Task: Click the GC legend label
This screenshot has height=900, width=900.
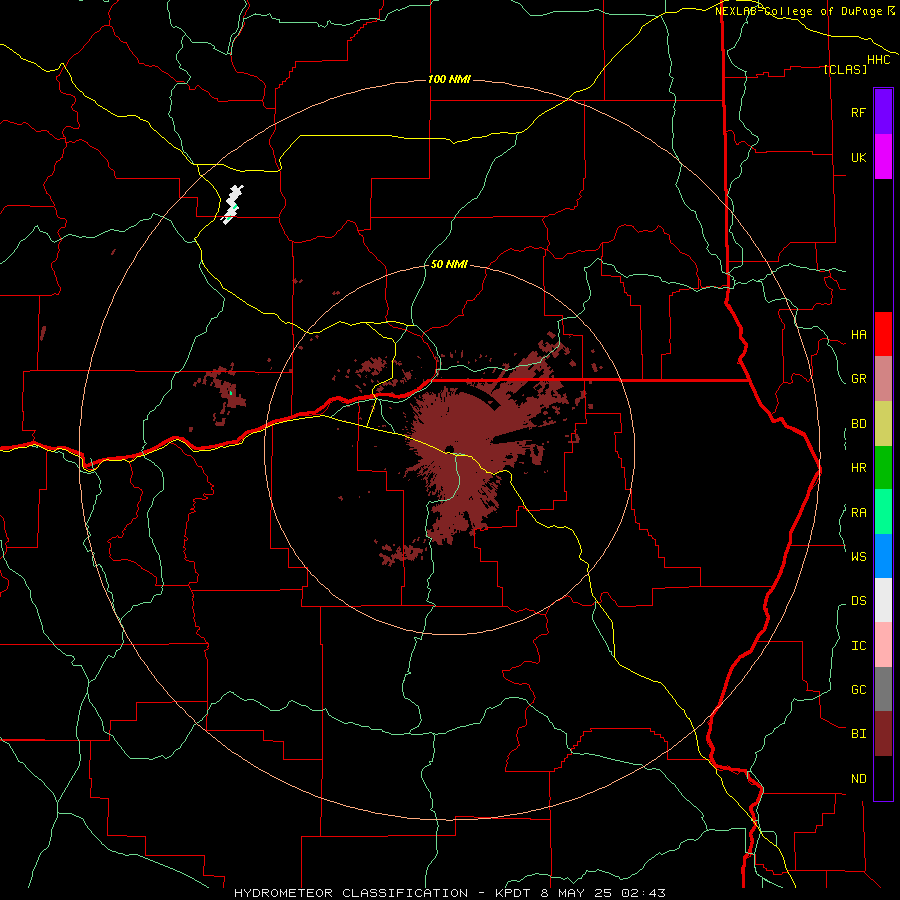Action: (x=859, y=690)
